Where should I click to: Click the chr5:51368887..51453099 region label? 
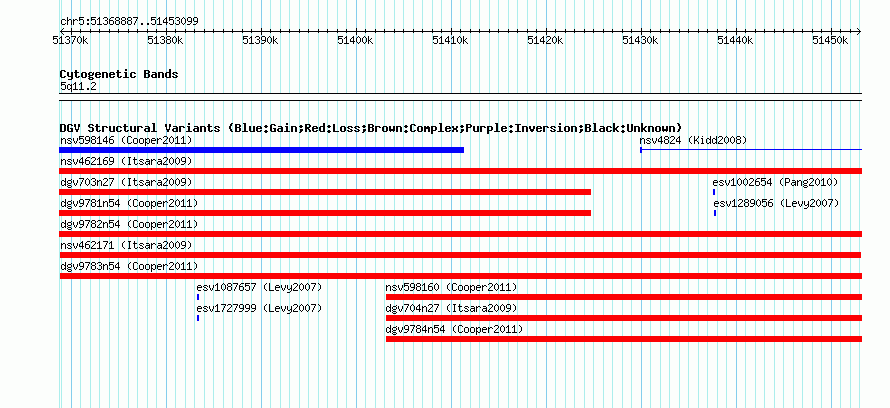129,22
